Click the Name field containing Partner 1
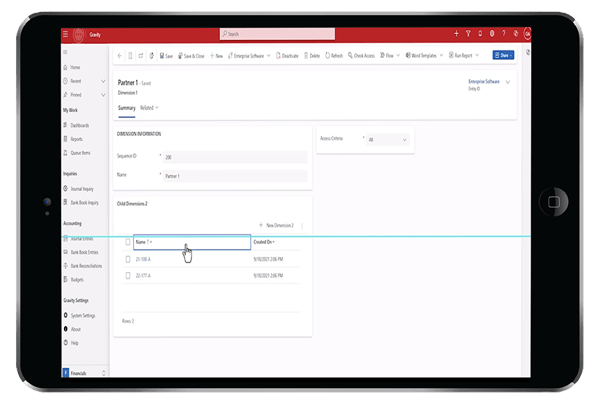 tap(235, 176)
